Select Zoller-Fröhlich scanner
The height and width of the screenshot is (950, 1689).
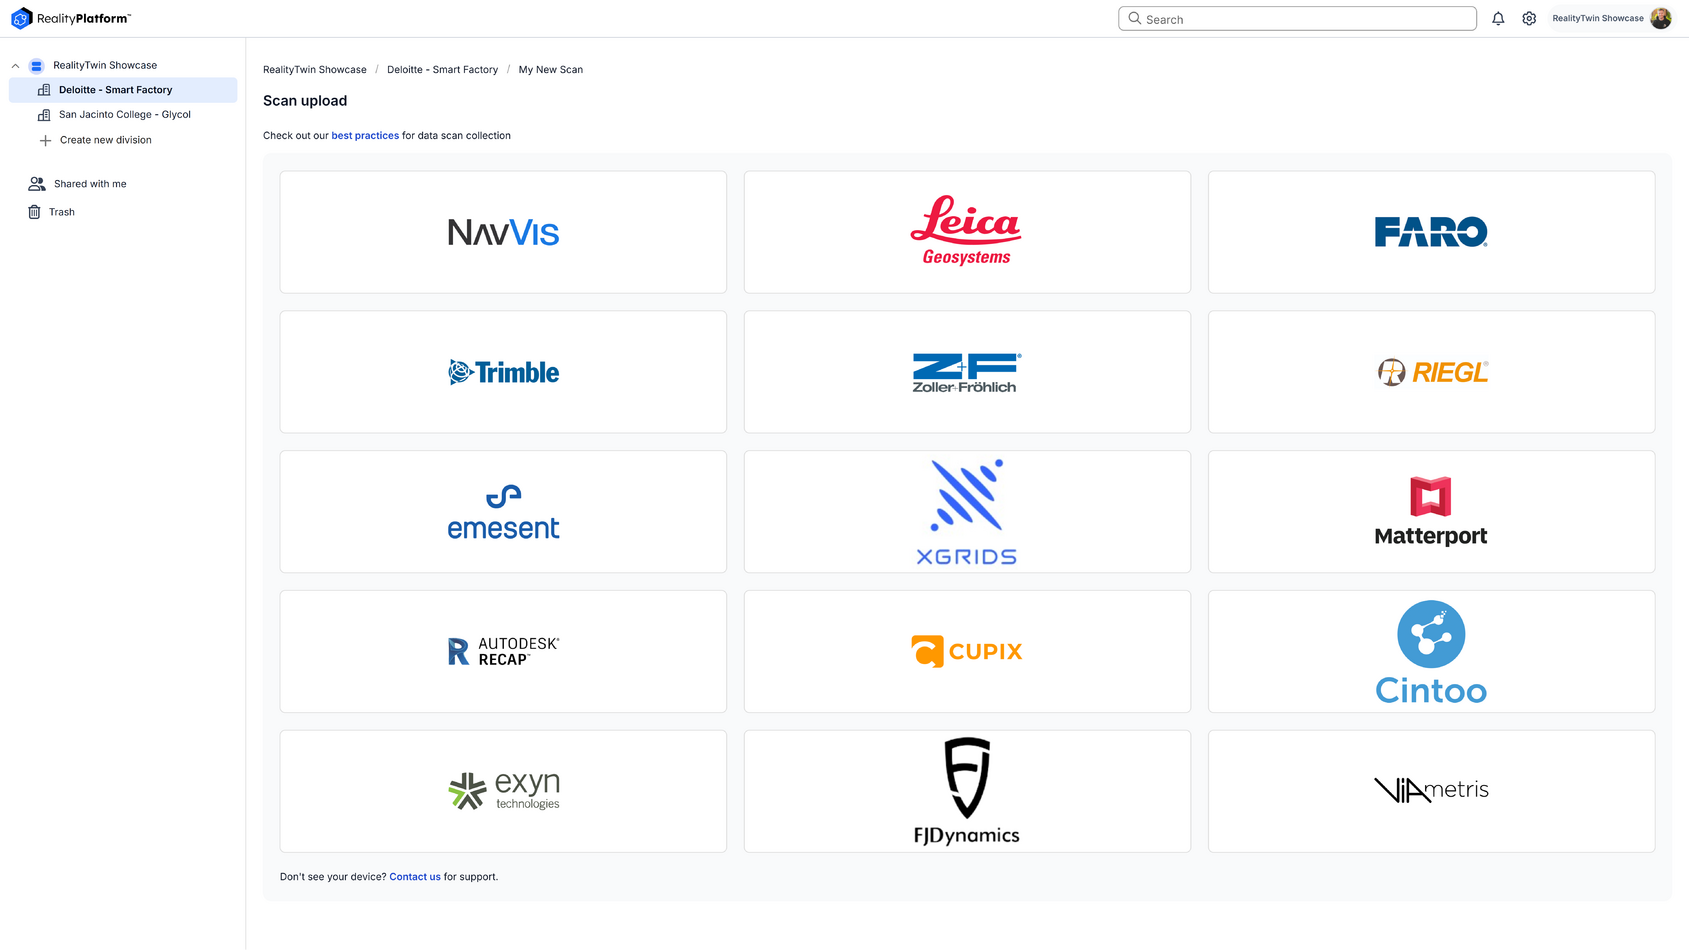[x=966, y=371]
